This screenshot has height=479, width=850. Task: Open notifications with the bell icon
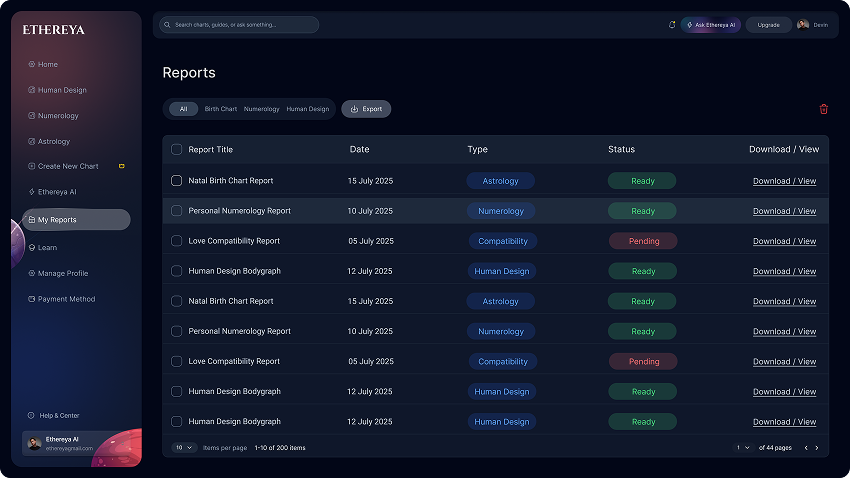672,25
